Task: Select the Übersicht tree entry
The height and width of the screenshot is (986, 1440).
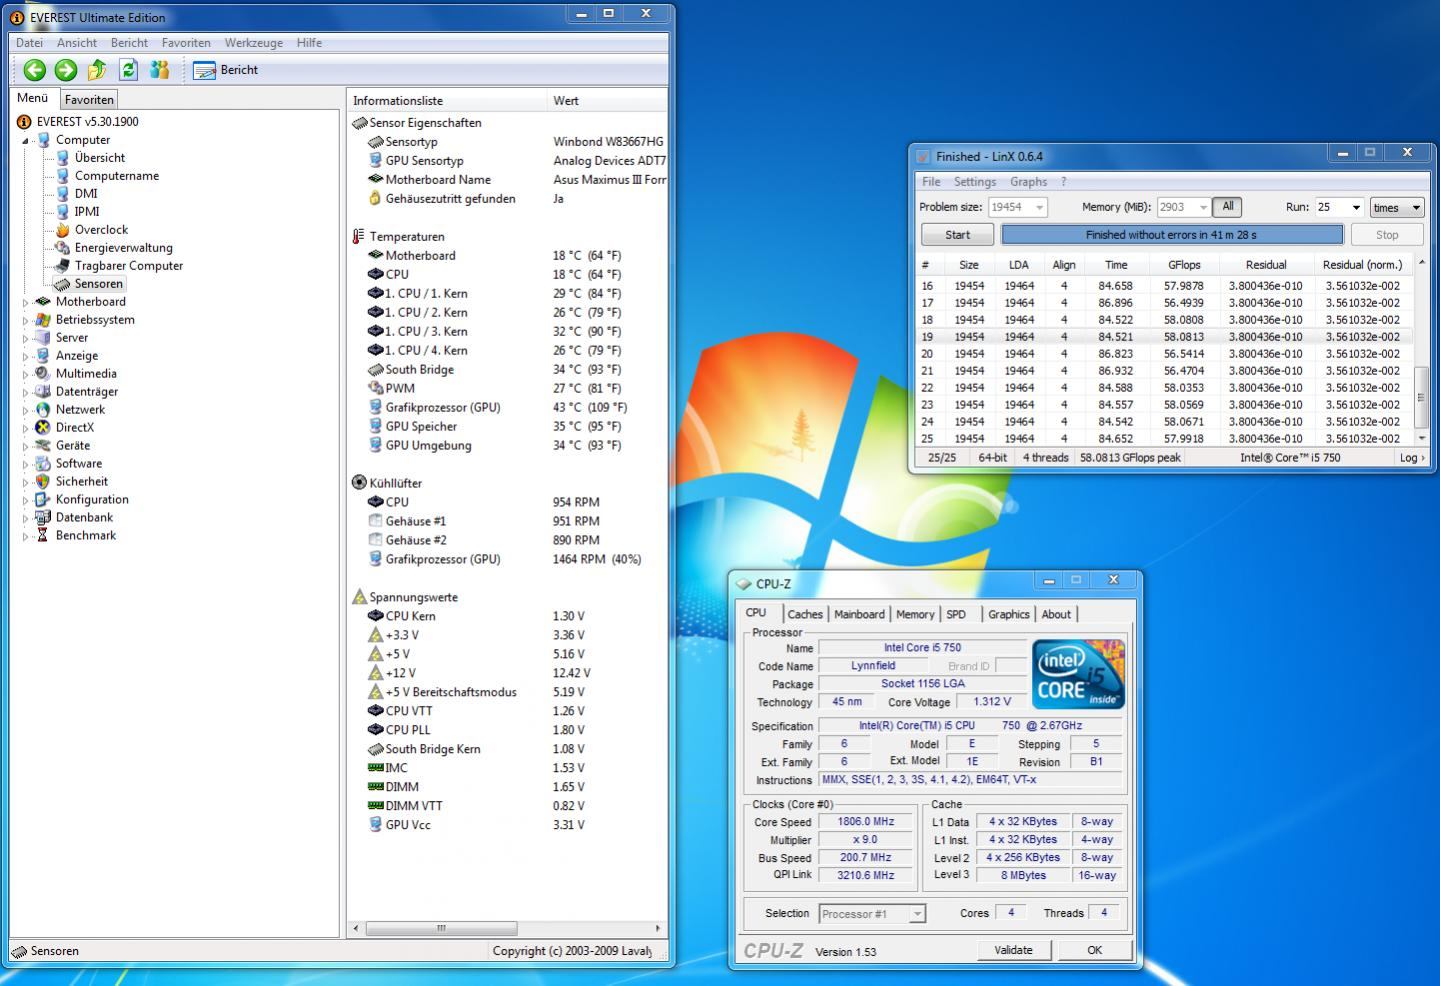Action: pyautogui.click(x=99, y=158)
